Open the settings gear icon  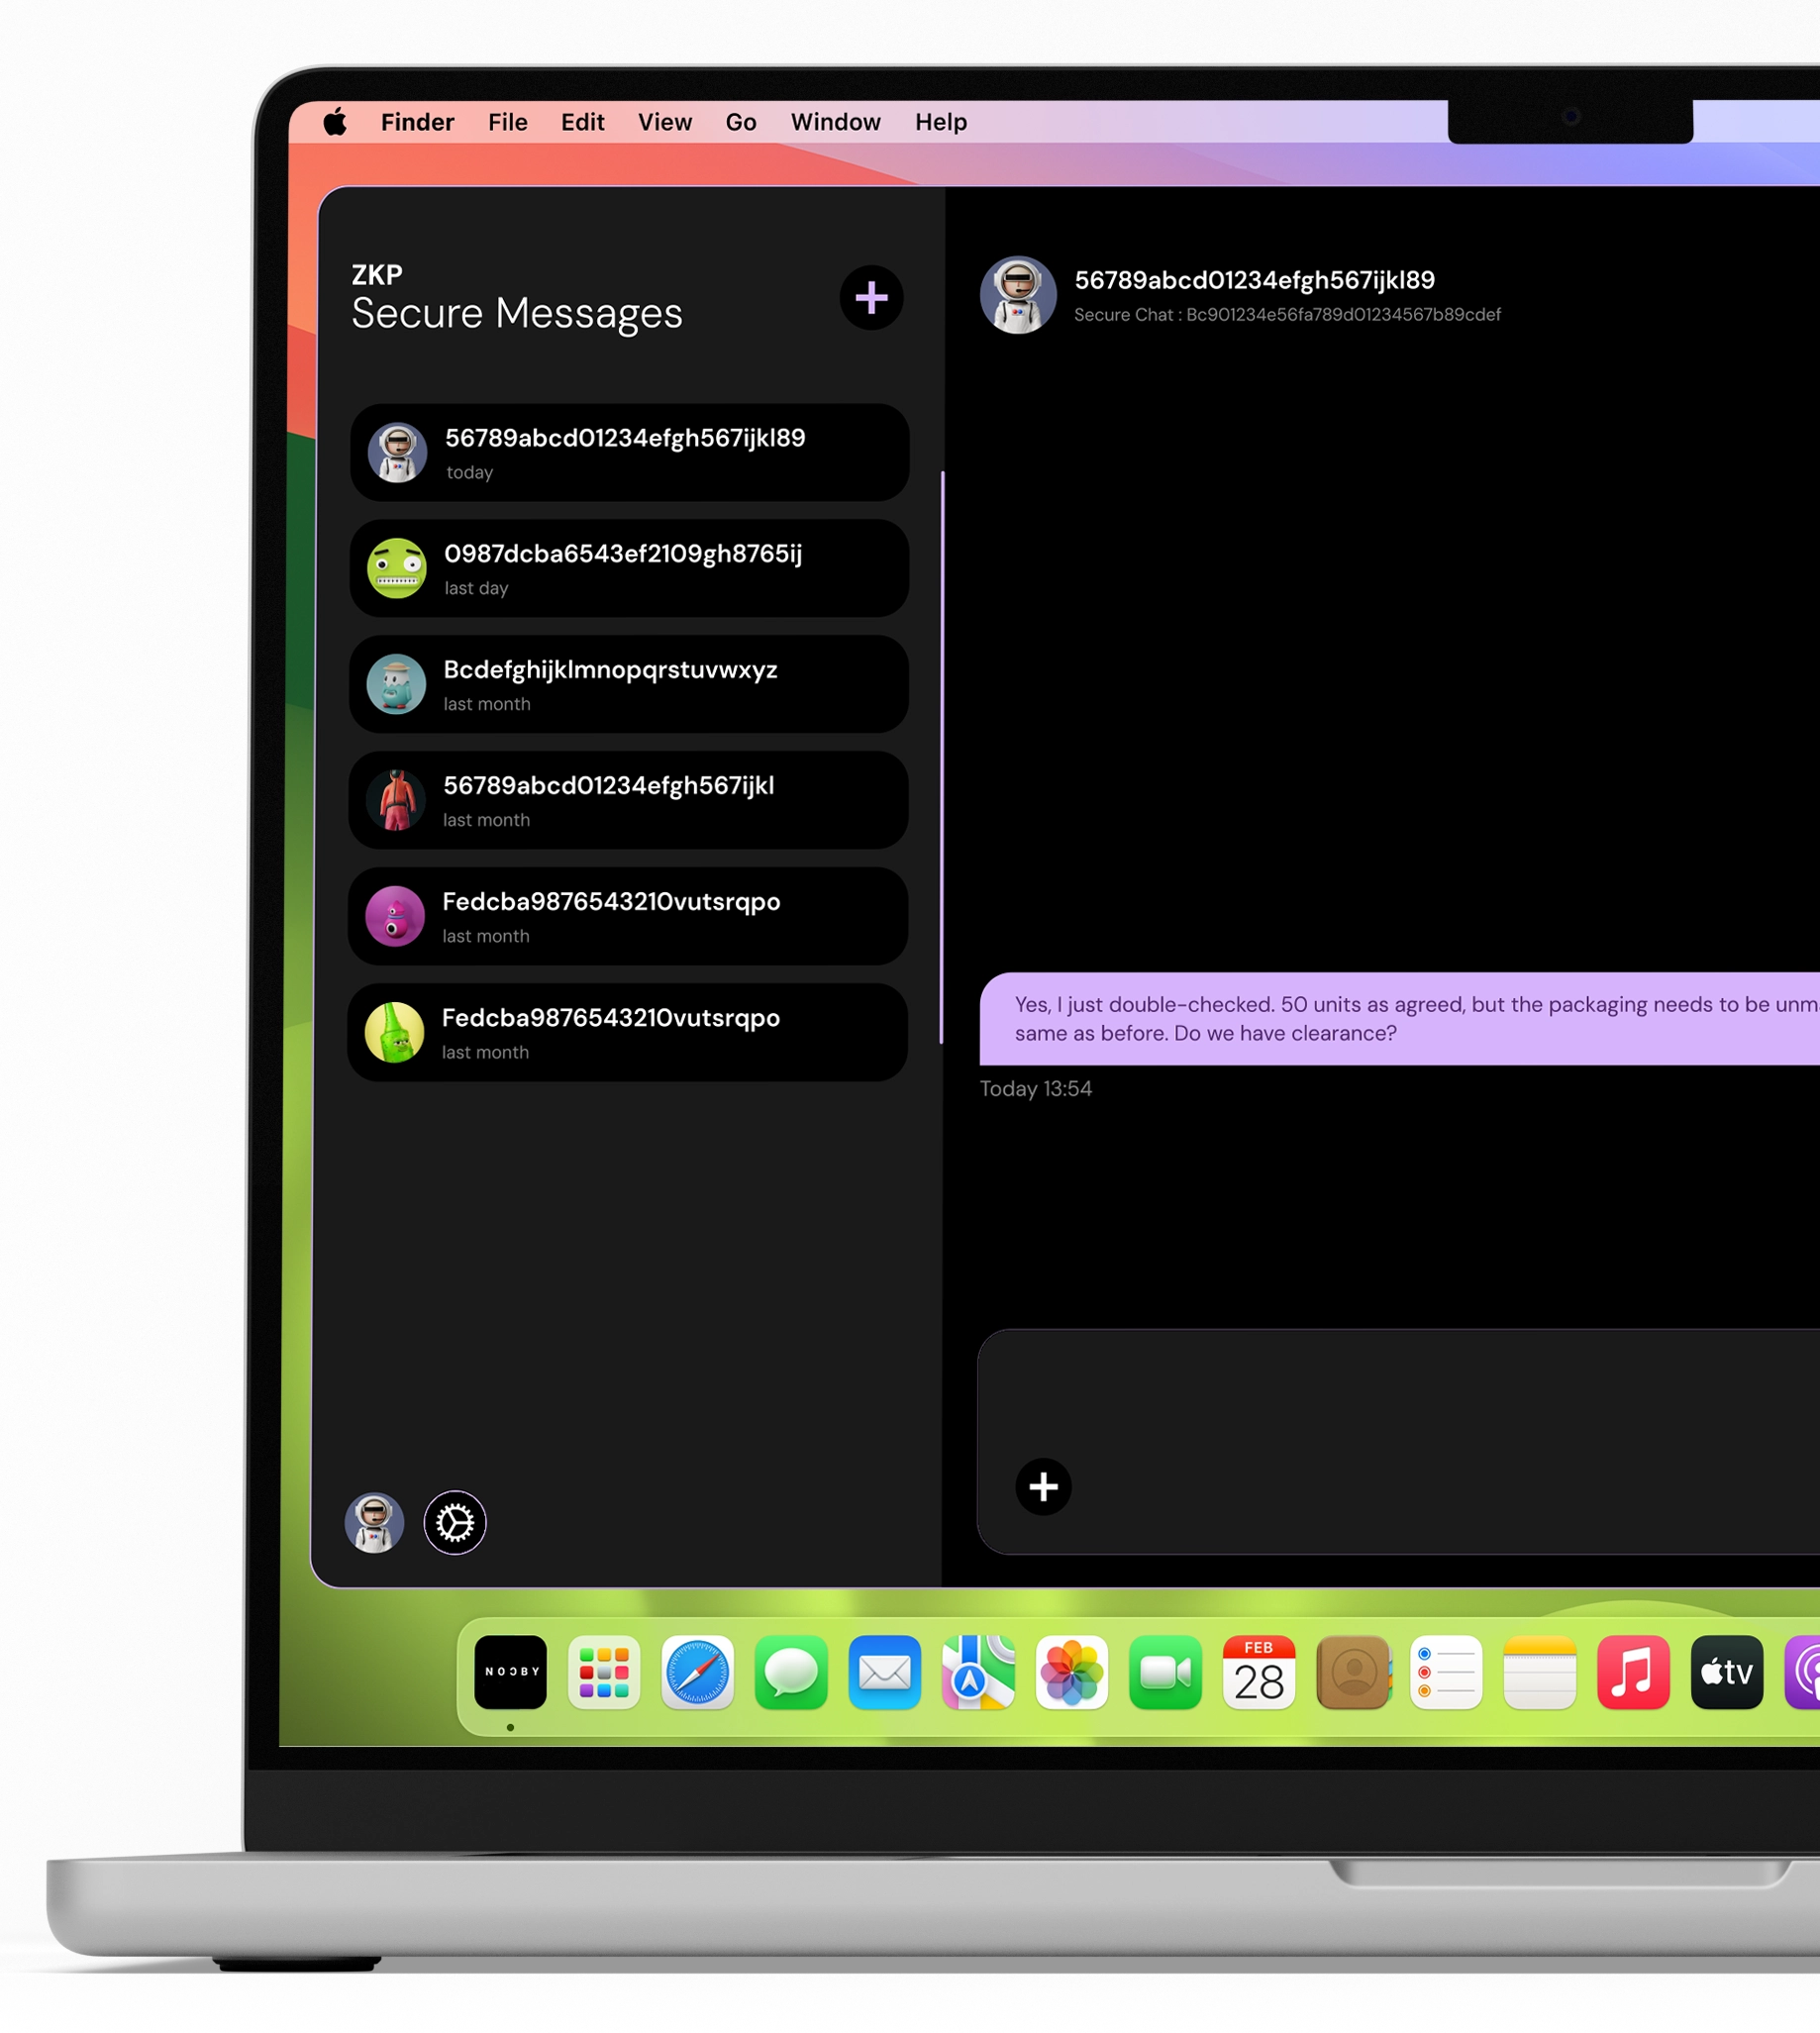455,1523
